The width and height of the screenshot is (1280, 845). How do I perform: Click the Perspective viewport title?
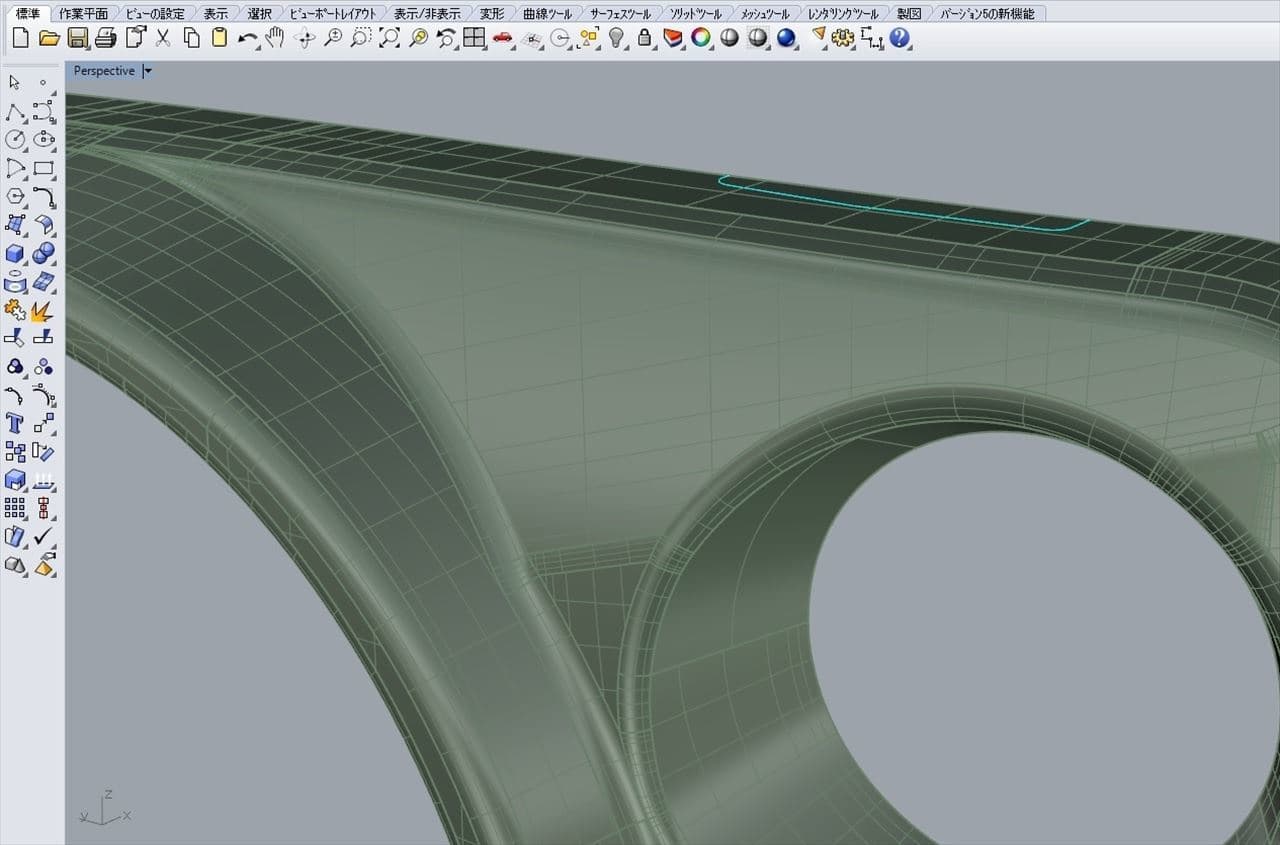104,71
